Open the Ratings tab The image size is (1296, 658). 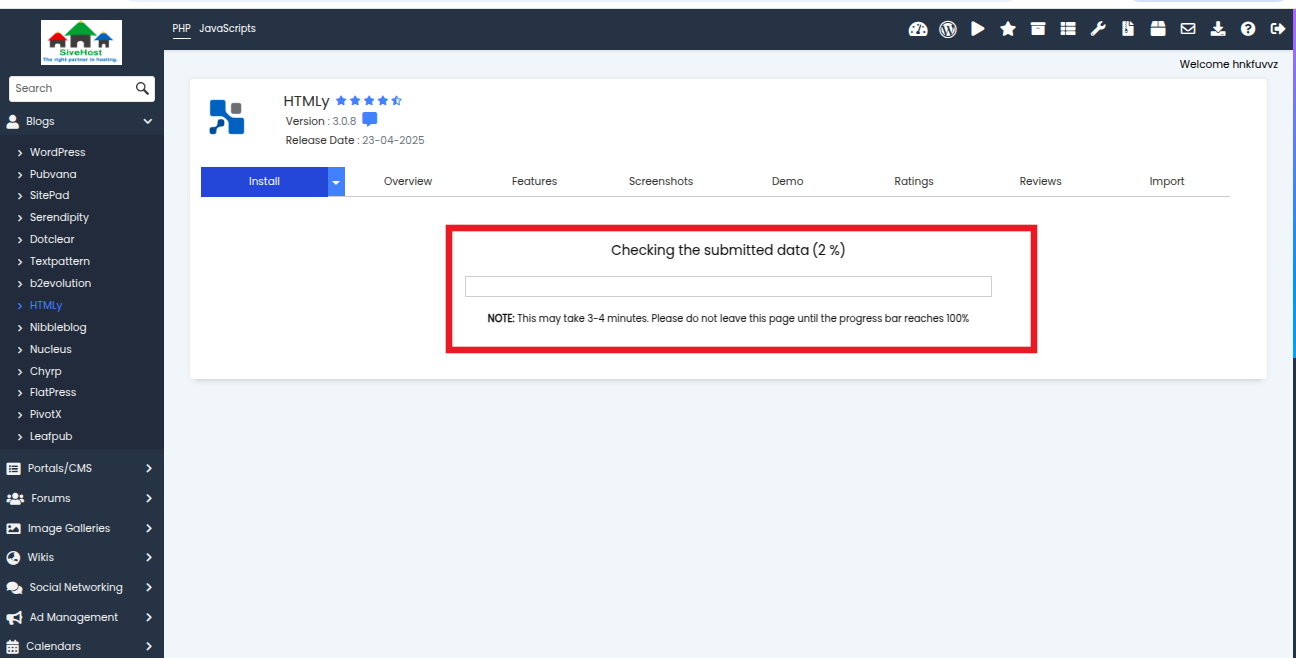tap(914, 182)
